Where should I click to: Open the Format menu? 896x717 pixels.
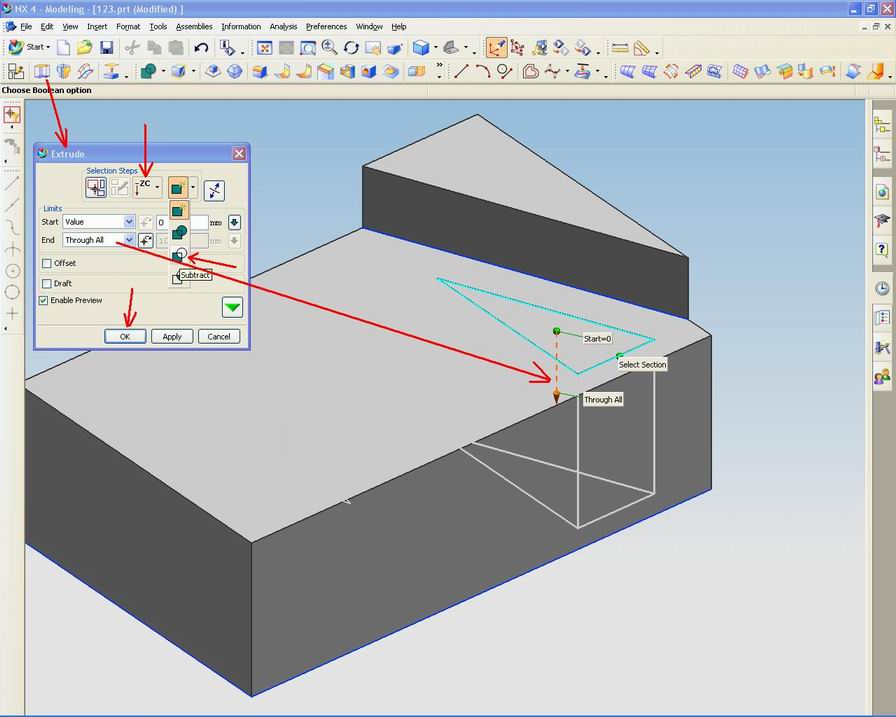[128, 26]
